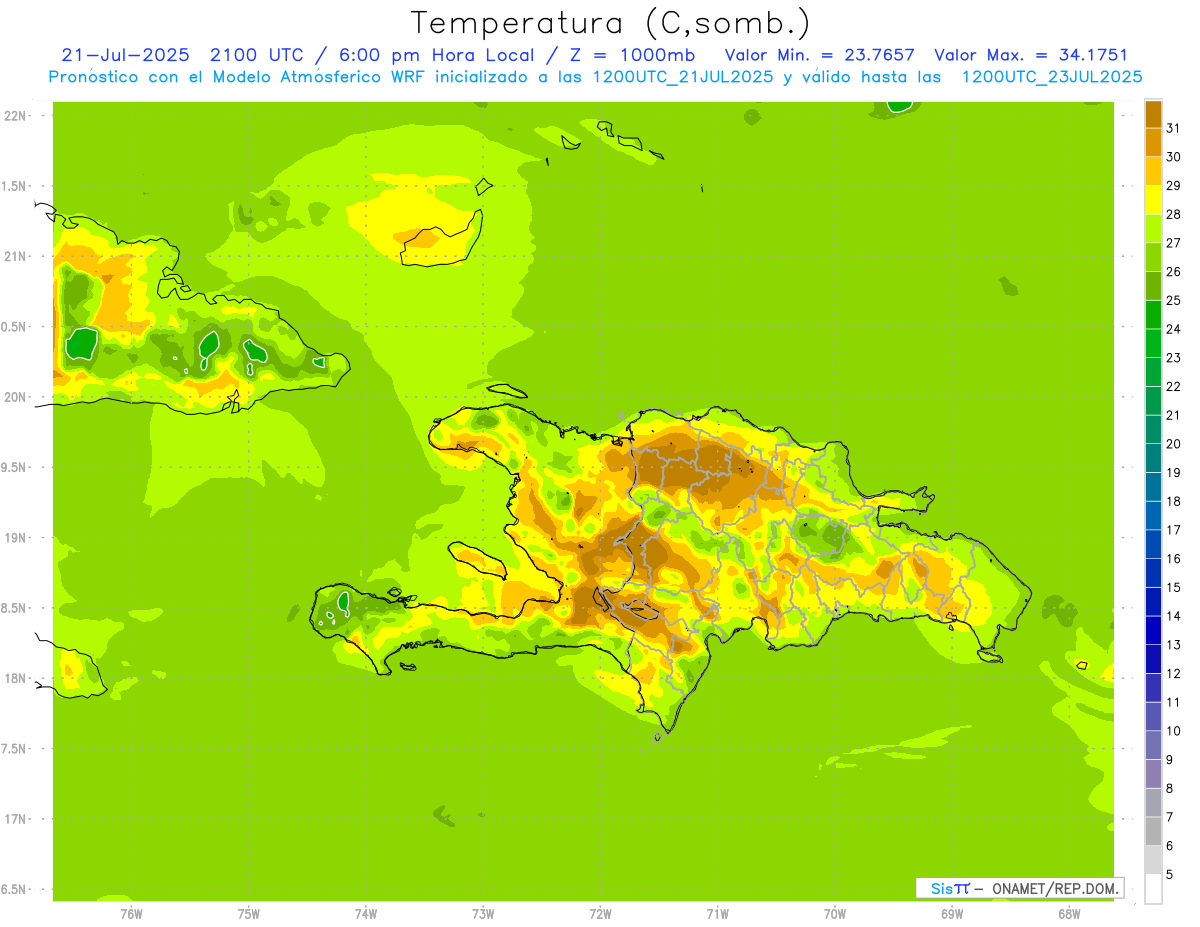Screen dimensions: 1200x927
Task: Click the legend value '28'
Action: [x=1173, y=213]
